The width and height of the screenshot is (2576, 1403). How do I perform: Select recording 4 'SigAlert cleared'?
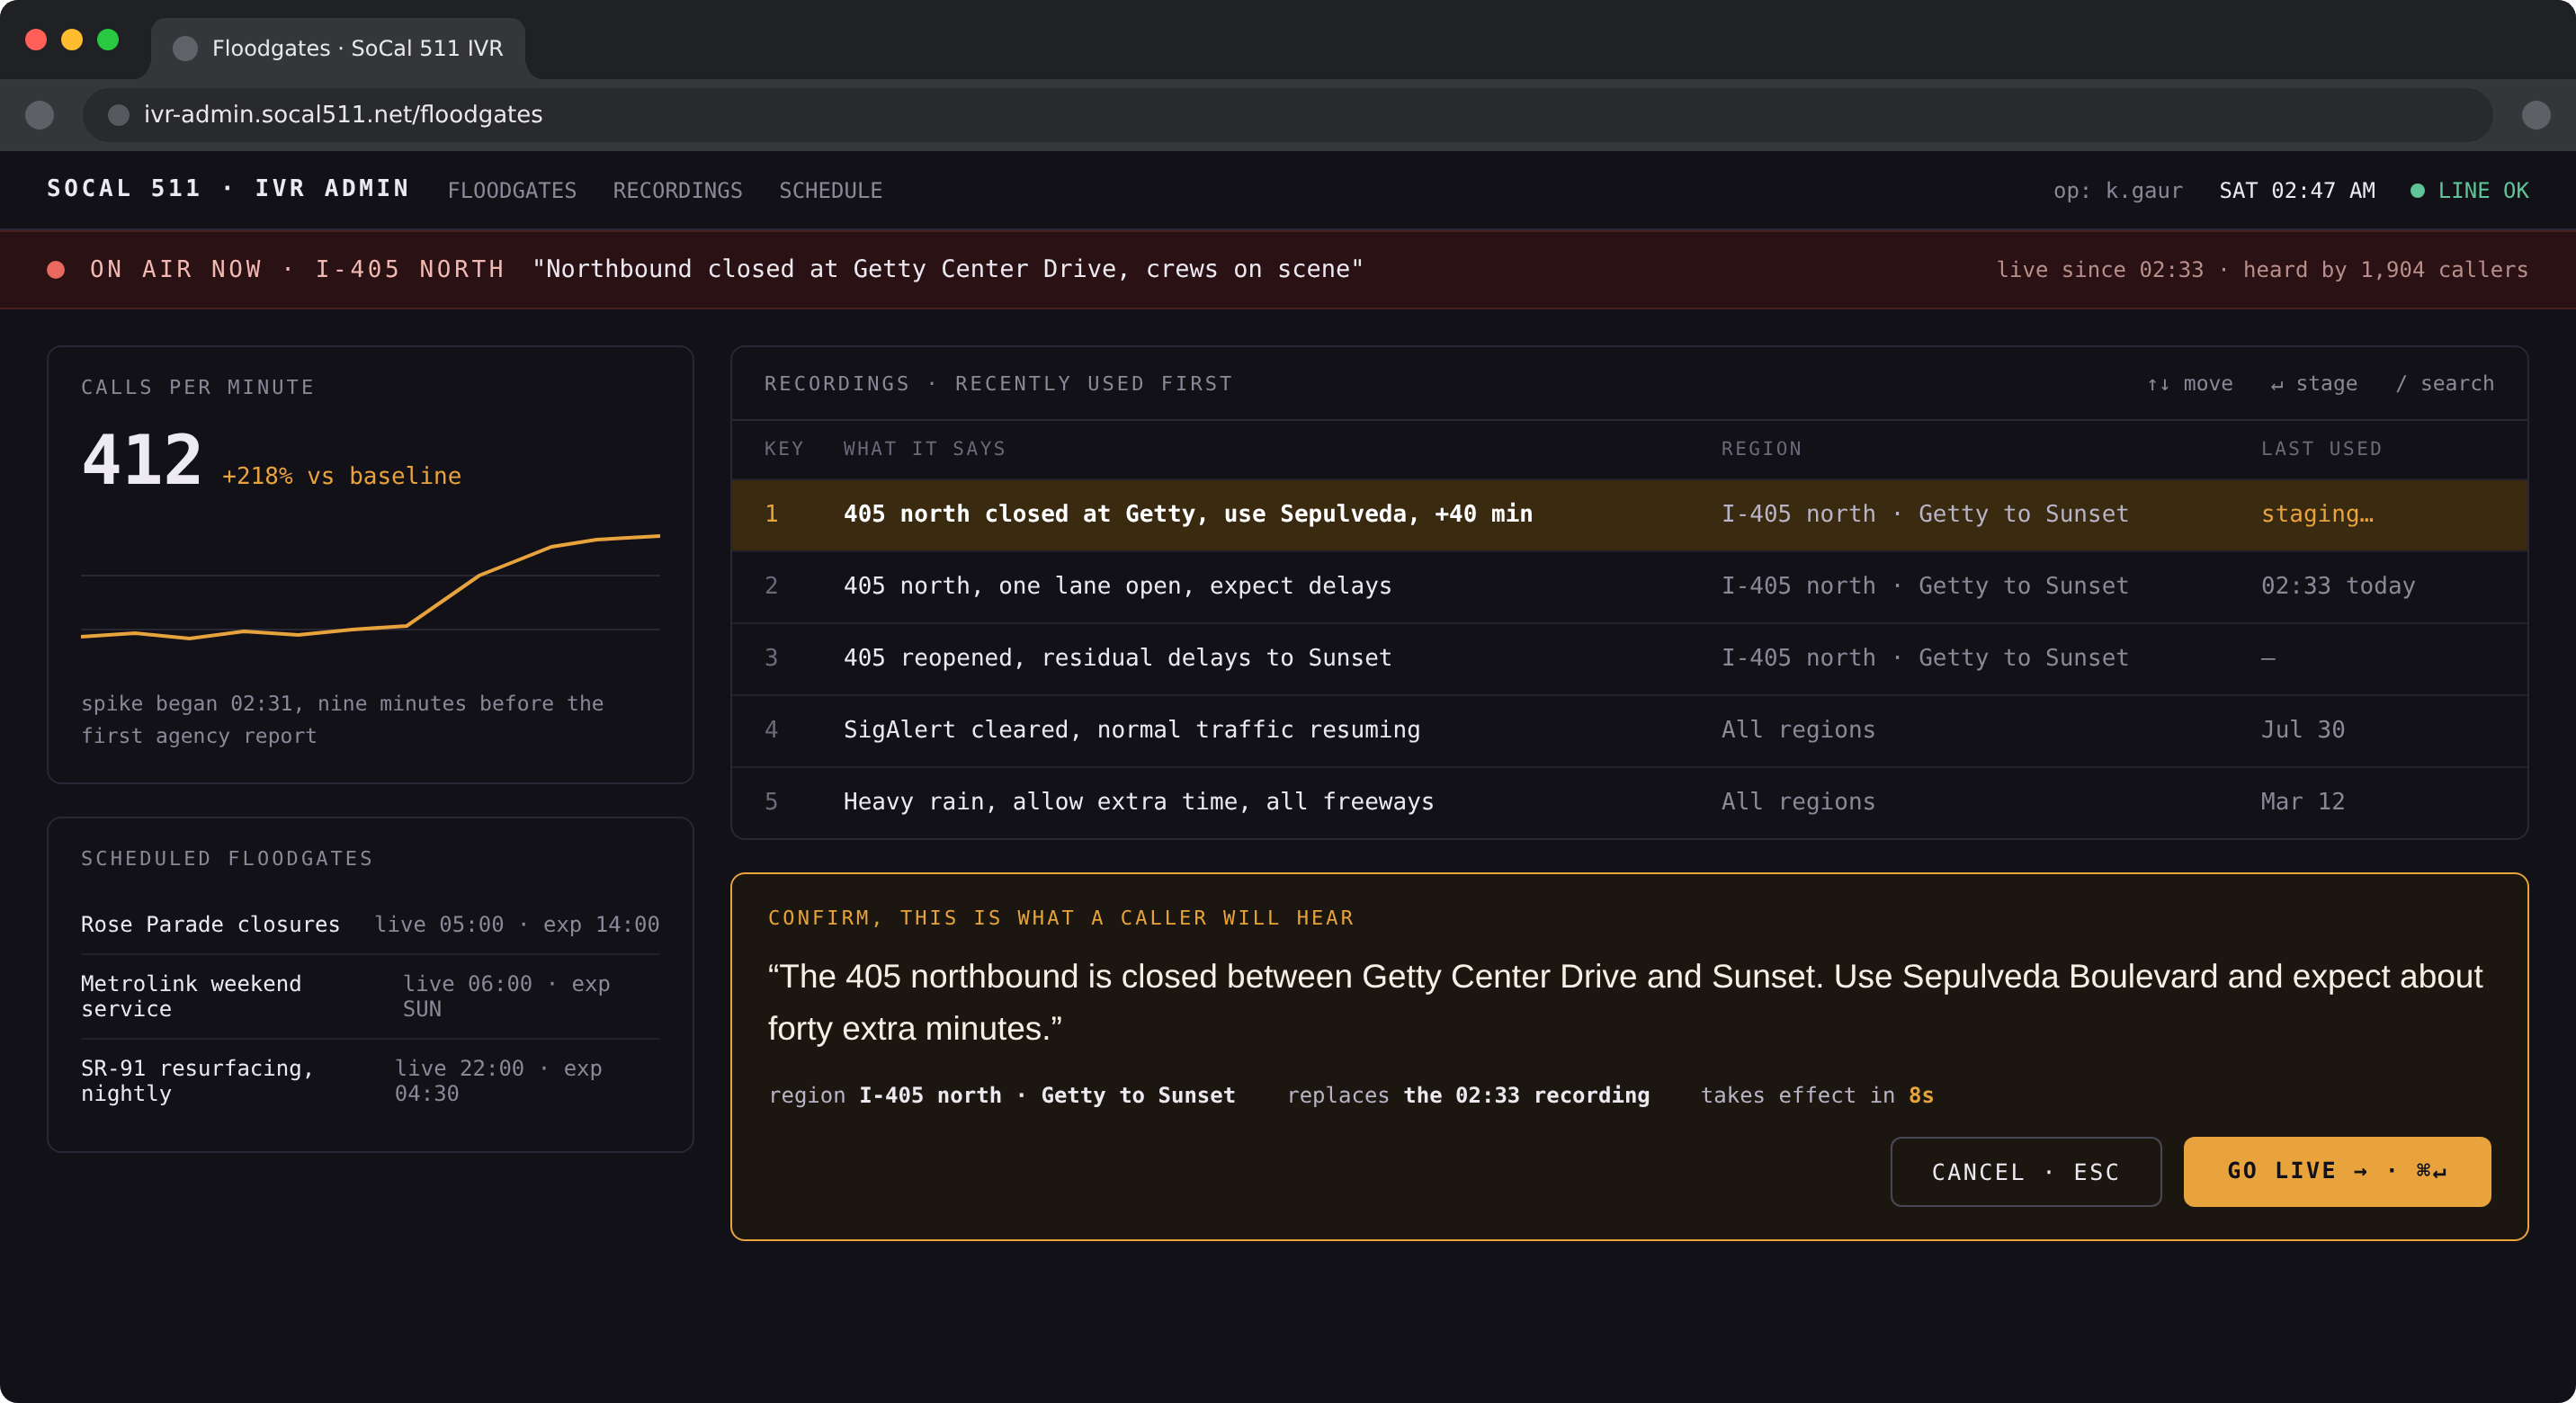pyautogui.click(x=1629, y=730)
